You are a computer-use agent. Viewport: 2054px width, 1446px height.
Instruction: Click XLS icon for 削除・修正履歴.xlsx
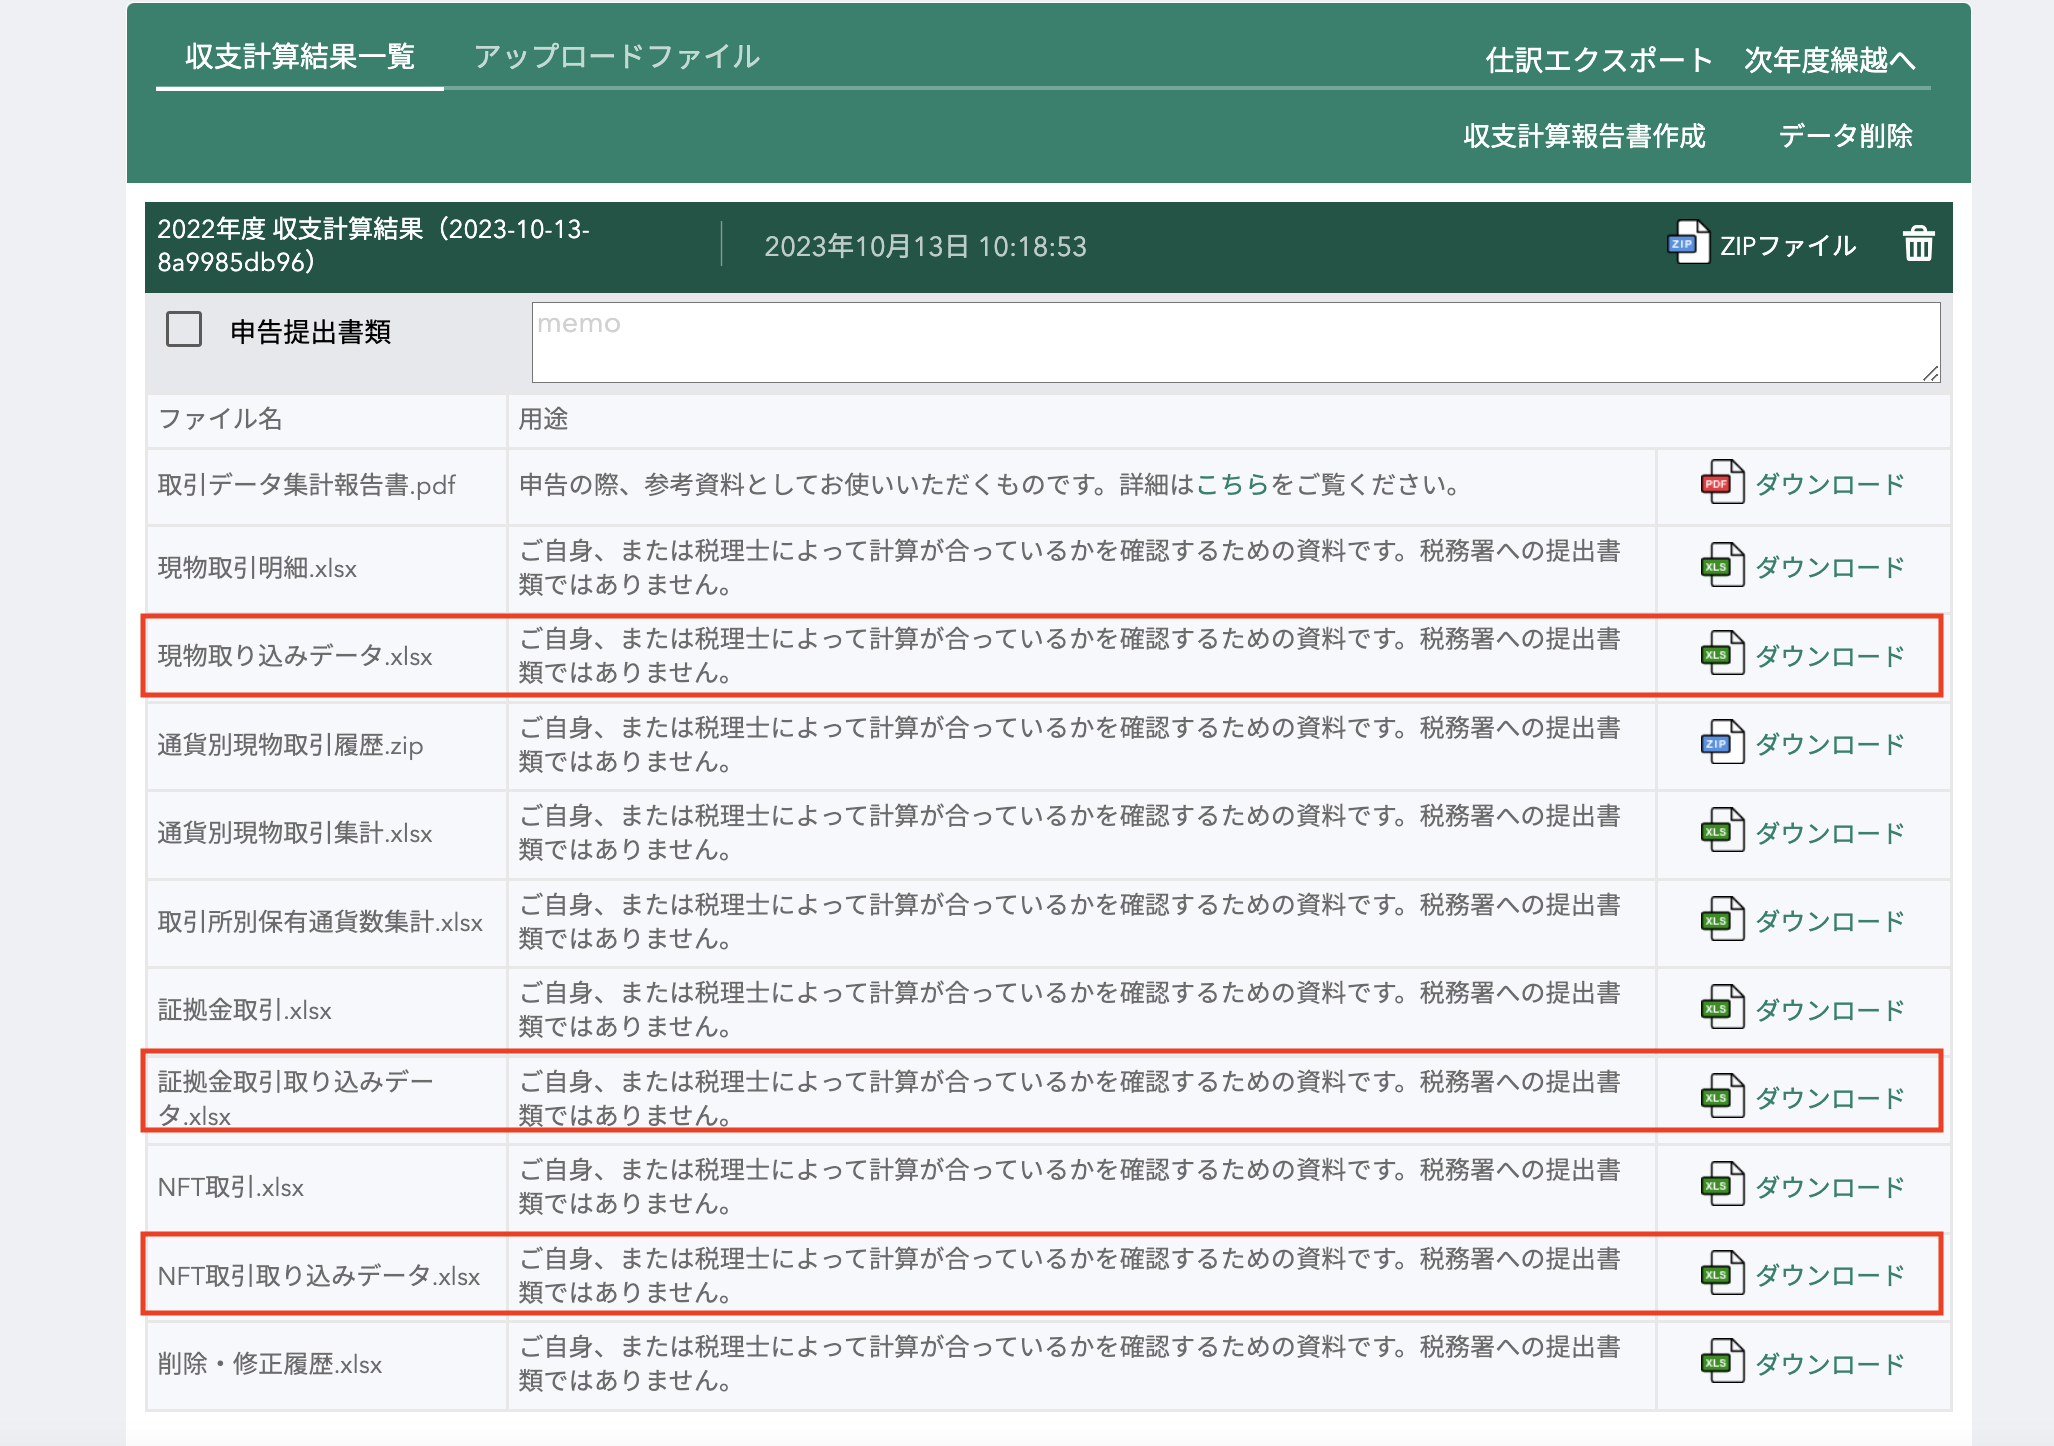[x=1722, y=1362]
